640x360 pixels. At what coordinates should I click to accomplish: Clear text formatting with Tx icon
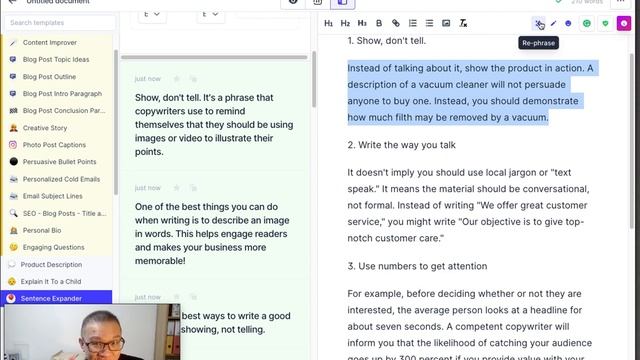(x=463, y=23)
